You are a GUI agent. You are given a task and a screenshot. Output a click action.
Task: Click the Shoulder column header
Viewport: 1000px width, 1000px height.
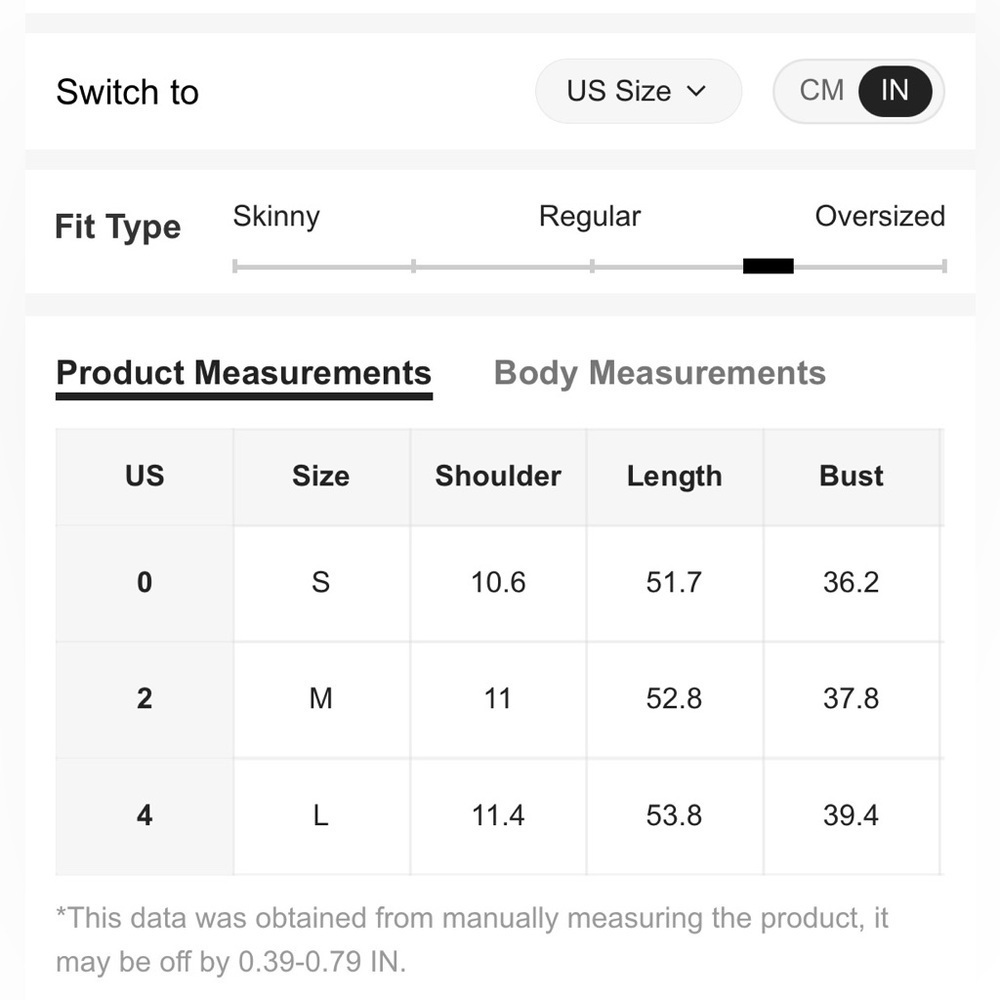[498, 476]
